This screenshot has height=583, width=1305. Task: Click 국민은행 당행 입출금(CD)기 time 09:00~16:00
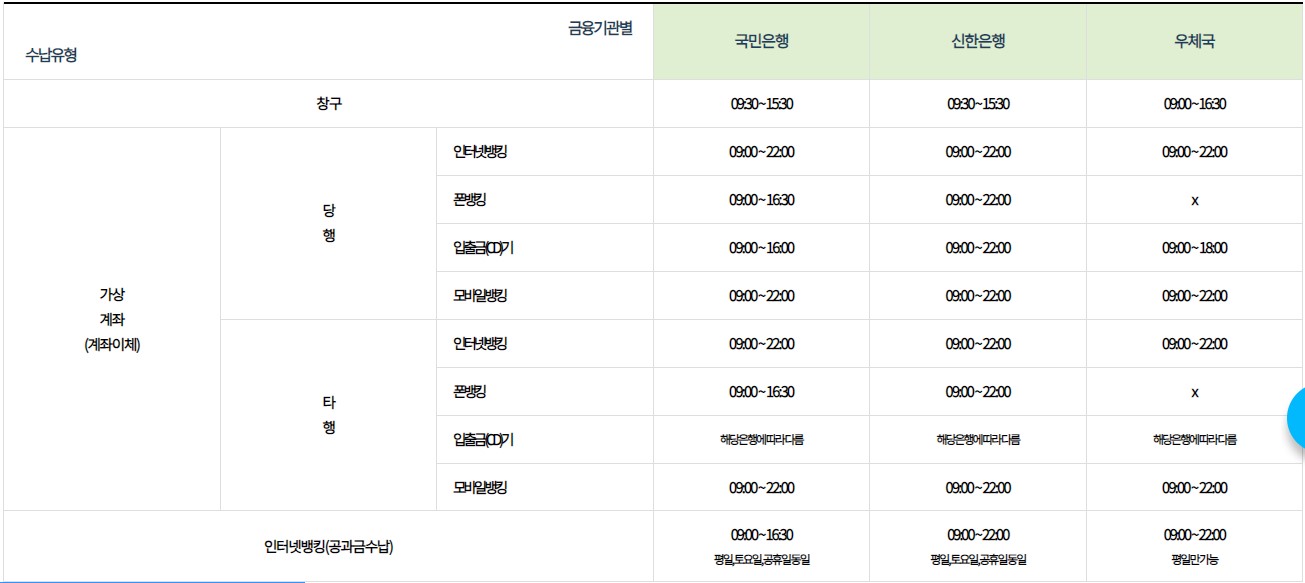(x=761, y=248)
